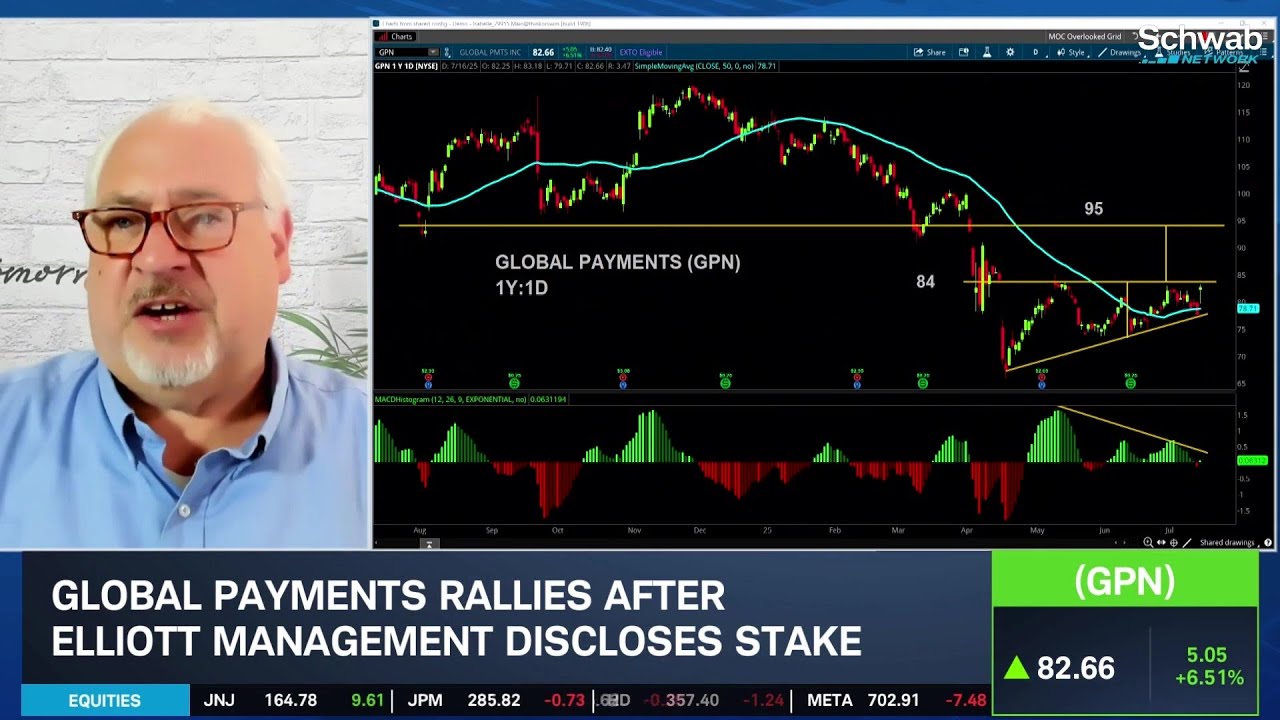This screenshot has height=720, width=1280.
Task: Click the February earnings event marker
Action: pos(857,381)
